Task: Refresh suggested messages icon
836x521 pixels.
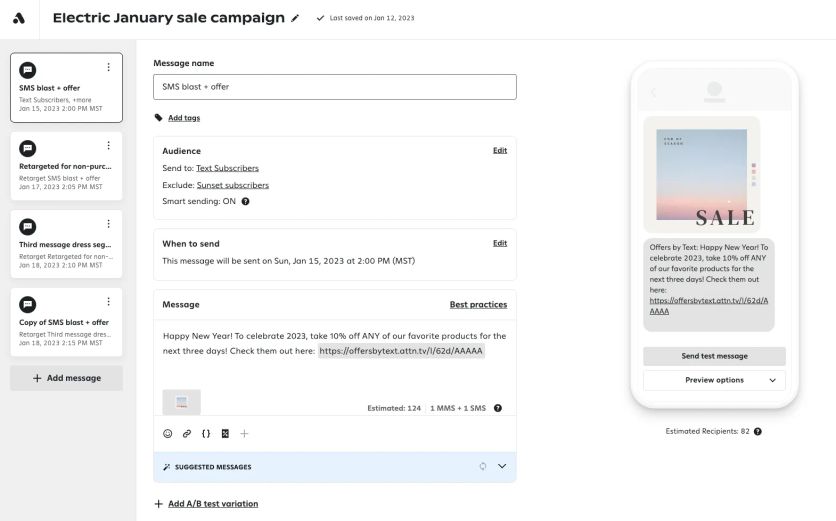Action: 483,466
